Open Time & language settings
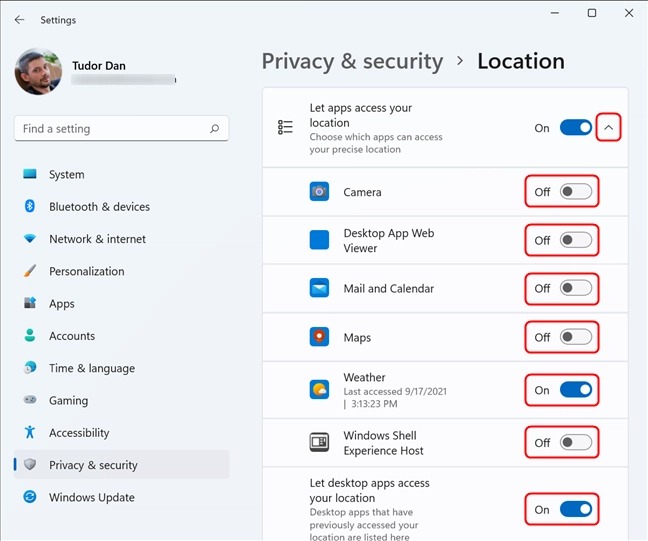The height and width of the screenshot is (541, 648). tap(122, 368)
